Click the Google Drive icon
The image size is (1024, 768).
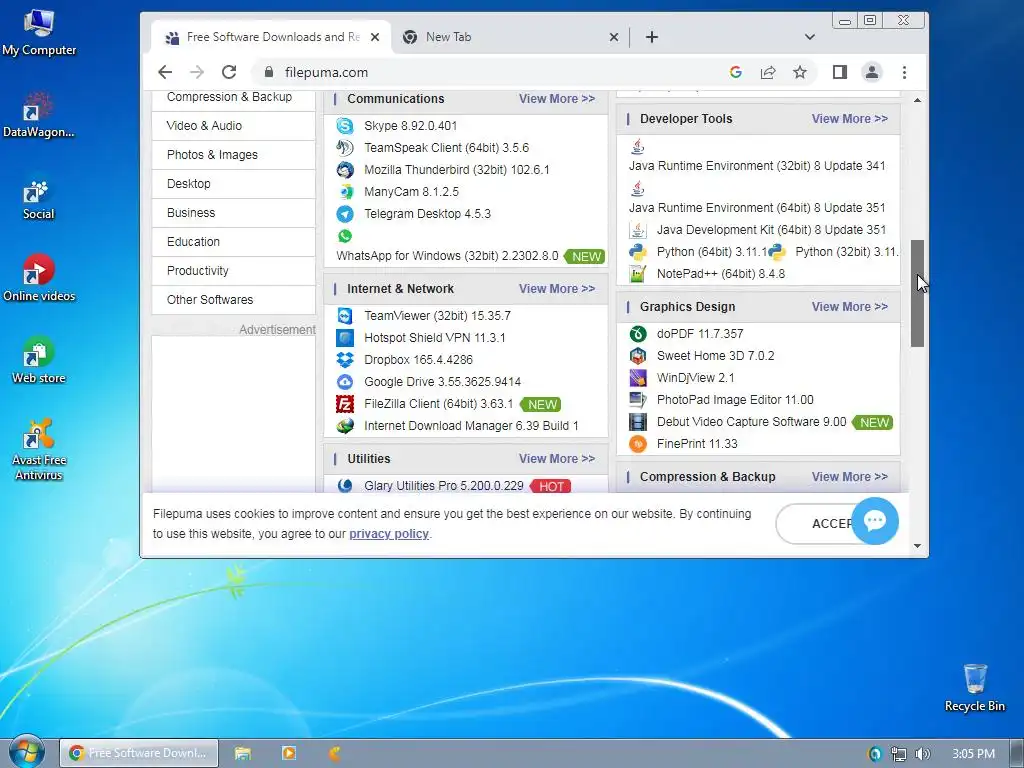pyautogui.click(x=345, y=382)
